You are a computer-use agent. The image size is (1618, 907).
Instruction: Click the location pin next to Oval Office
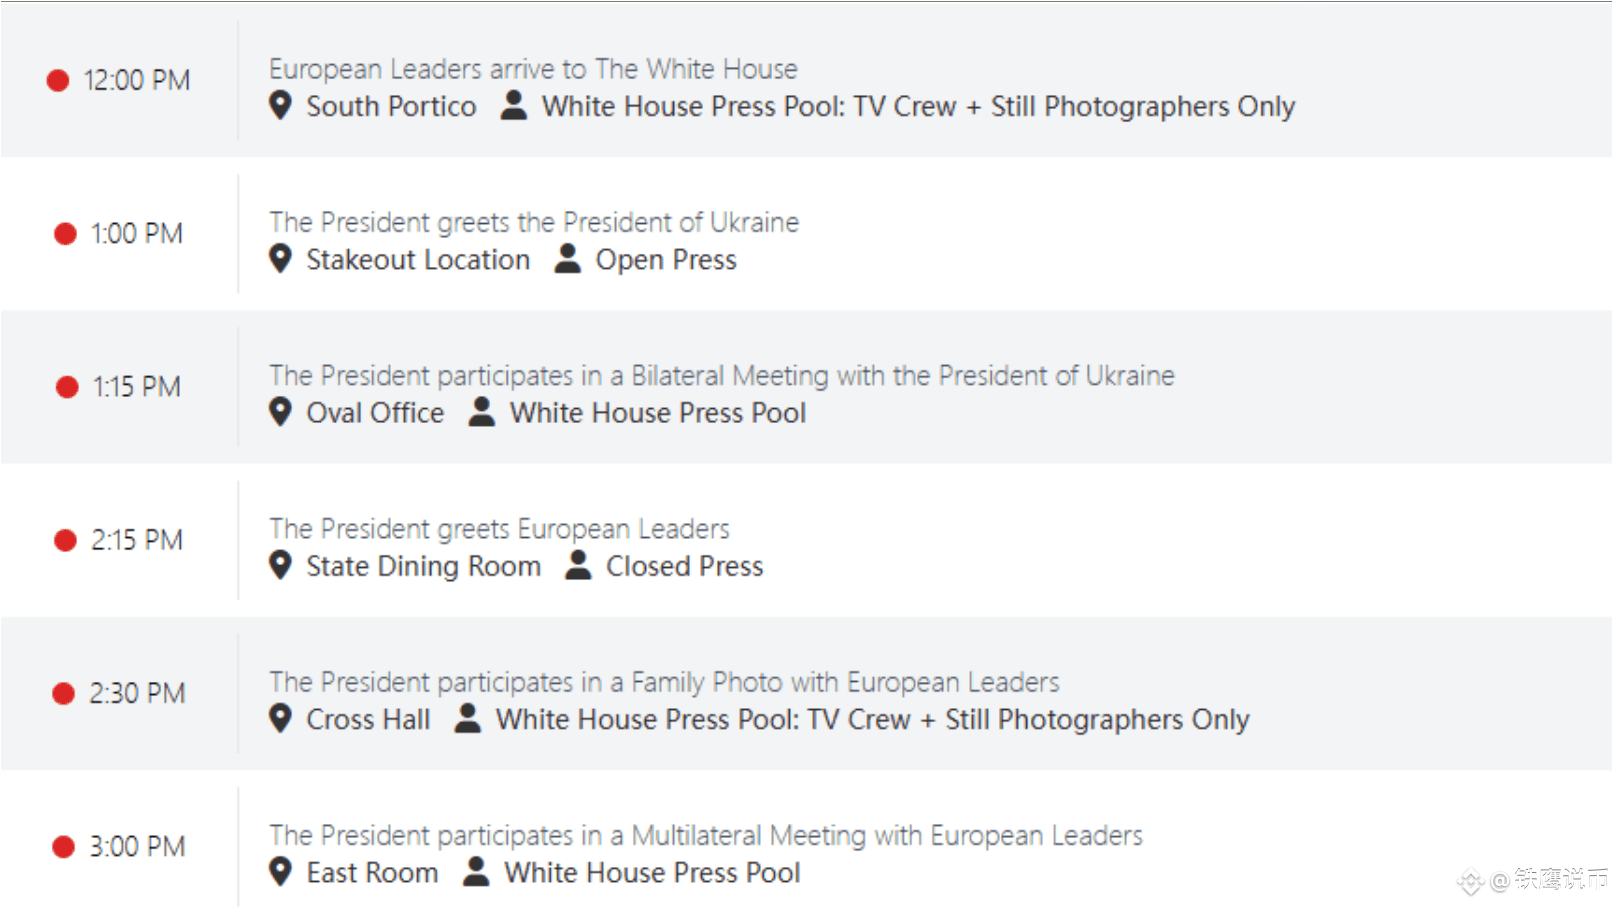pos(281,411)
